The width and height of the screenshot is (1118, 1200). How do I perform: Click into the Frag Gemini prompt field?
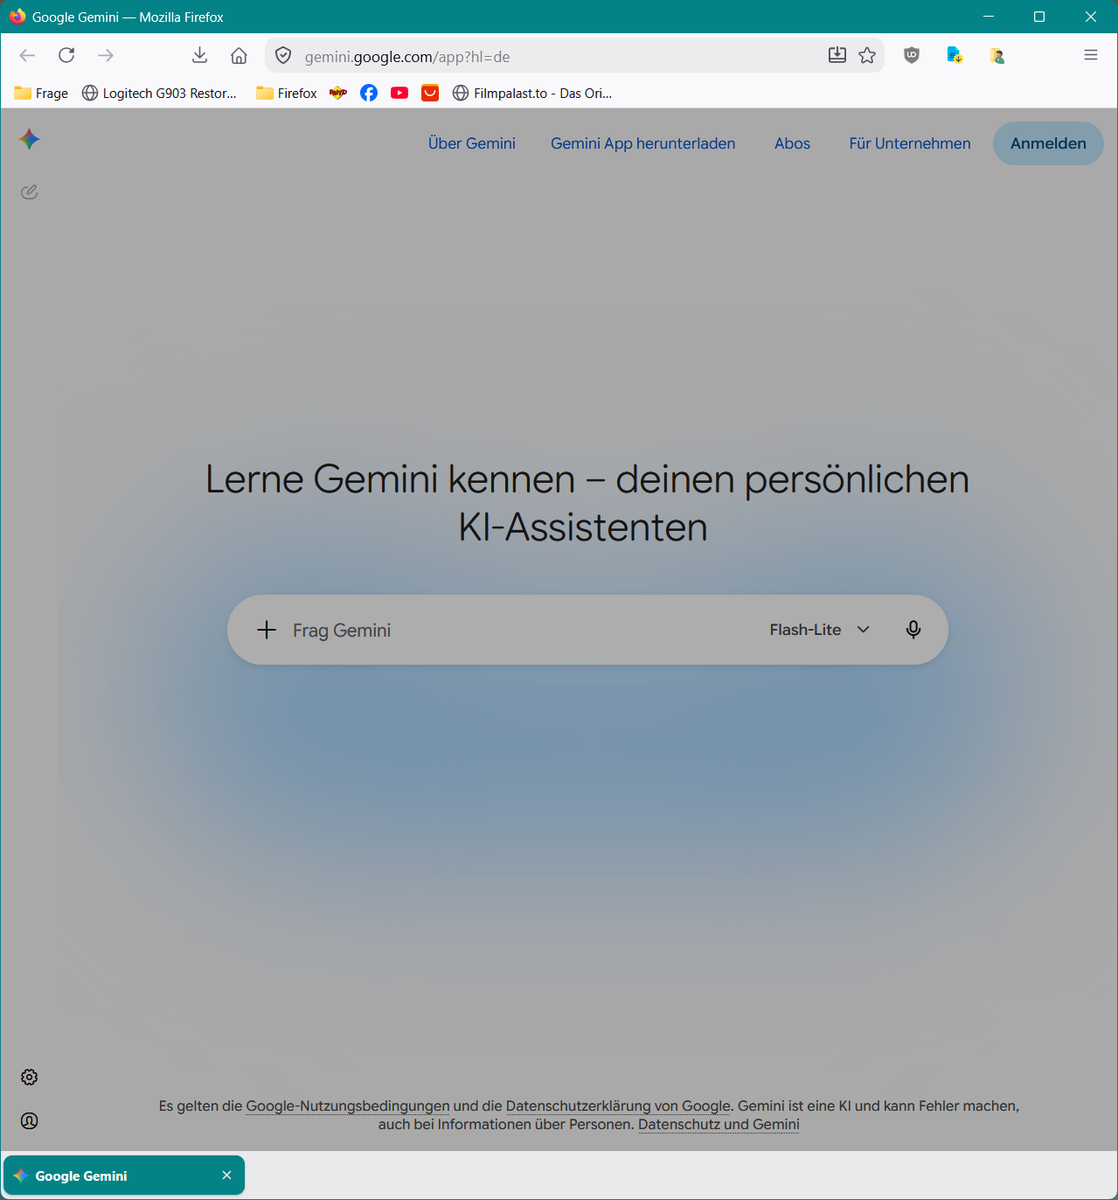coord(520,630)
